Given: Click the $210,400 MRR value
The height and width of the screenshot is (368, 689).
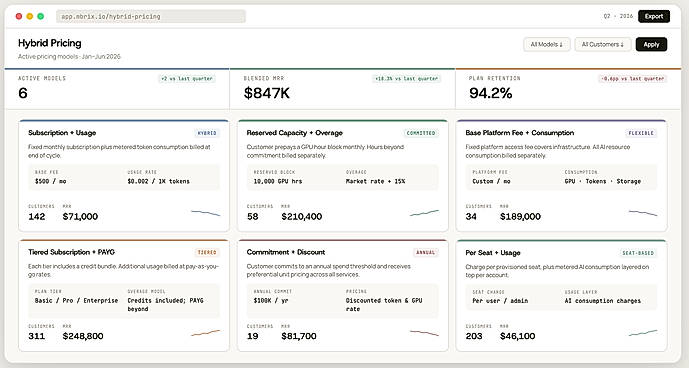Looking at the screenshot, I should click(x=301, y=216).
